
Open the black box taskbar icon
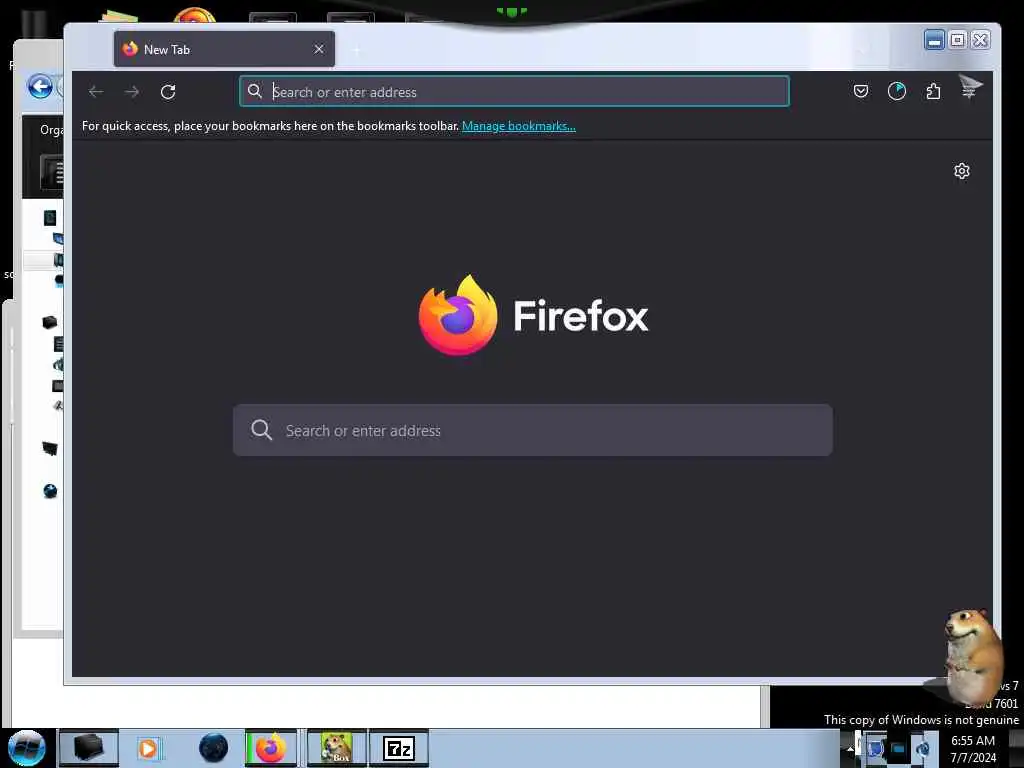pyautogui.click(x=89, y=748)
